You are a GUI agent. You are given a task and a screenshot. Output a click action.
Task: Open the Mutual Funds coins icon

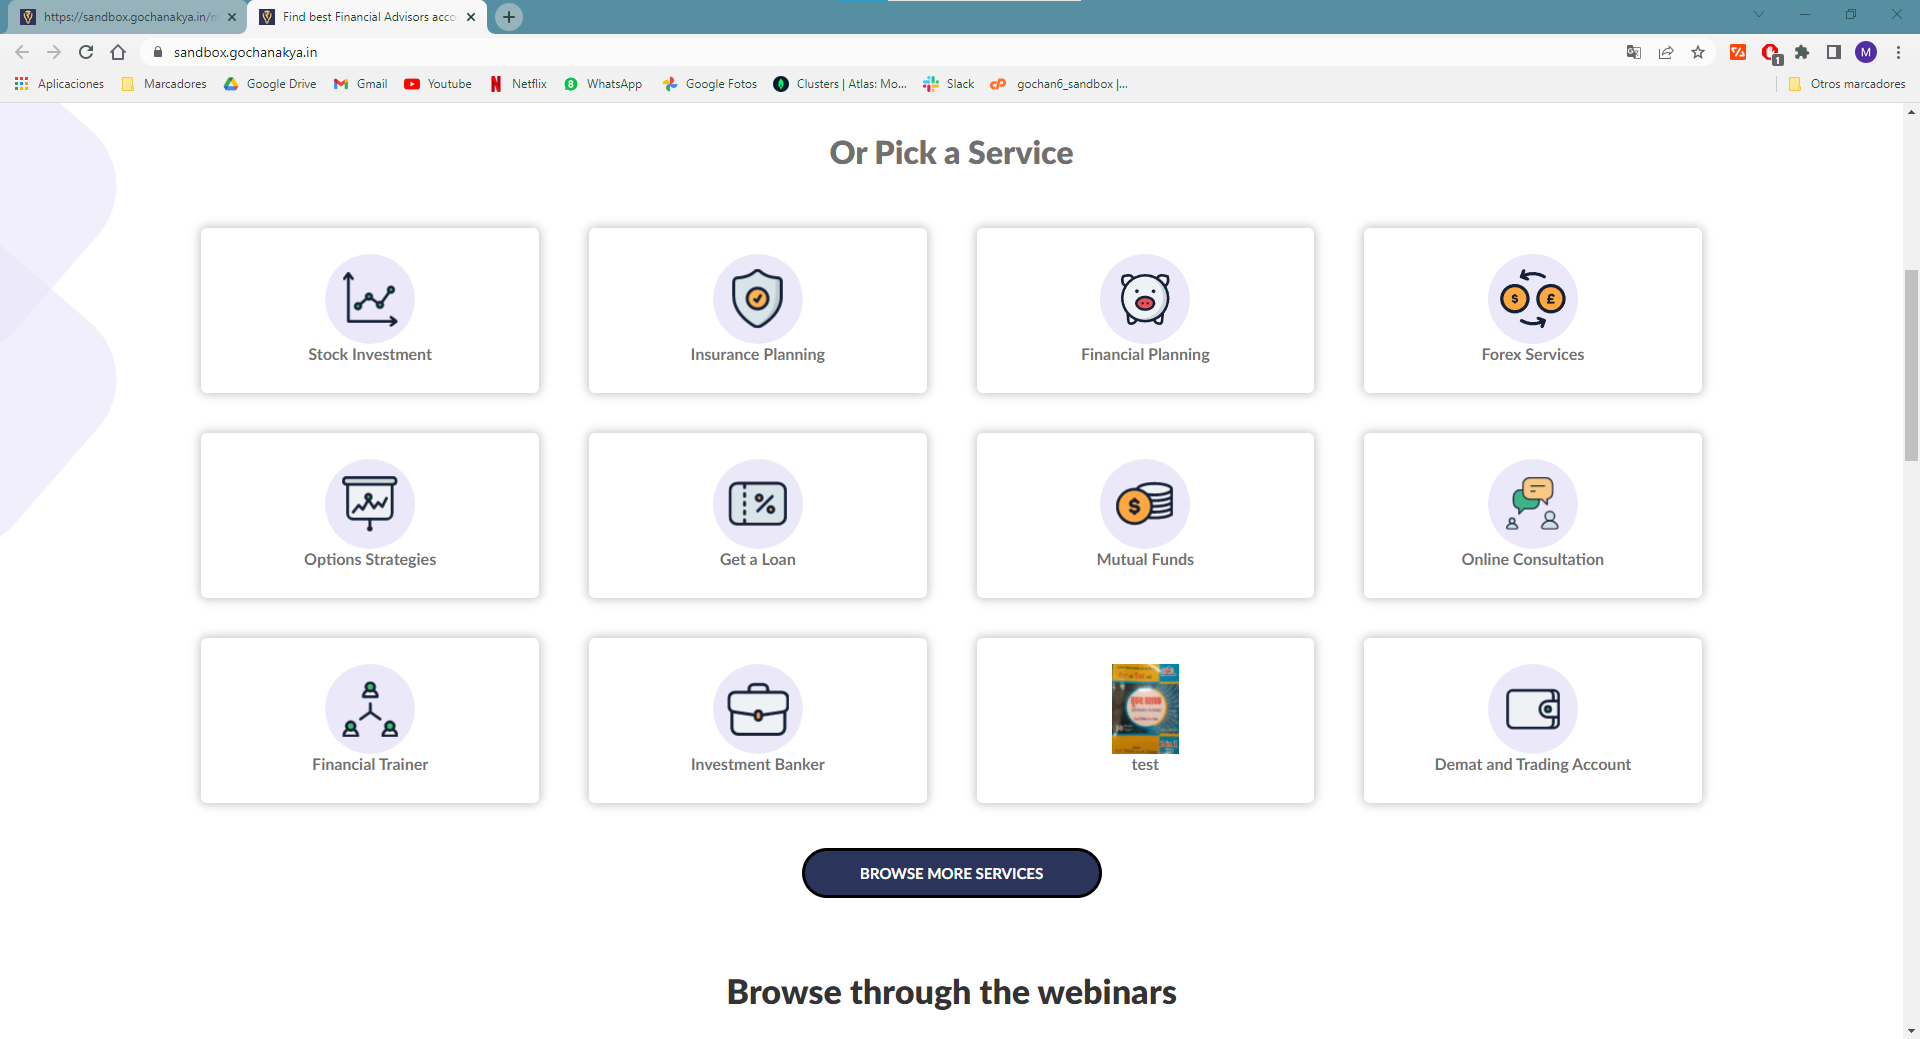pos(1145,504)
